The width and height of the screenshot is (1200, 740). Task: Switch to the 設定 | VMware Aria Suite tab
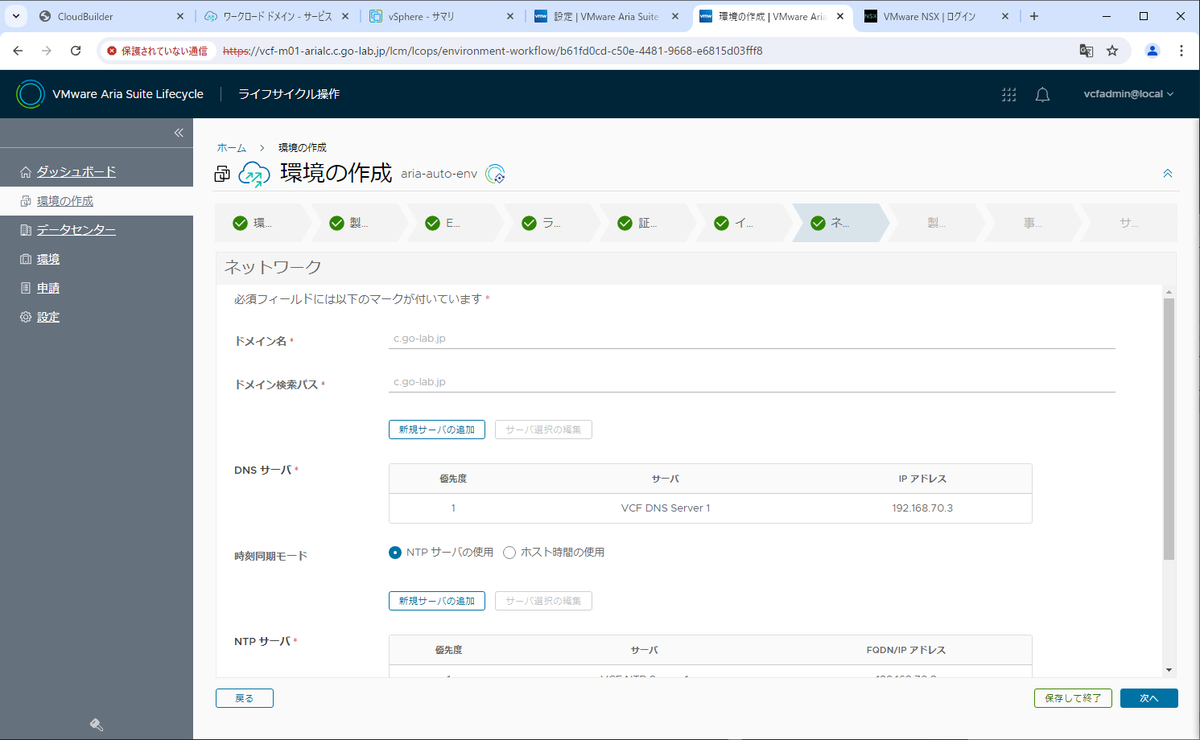tap(606, 16)
